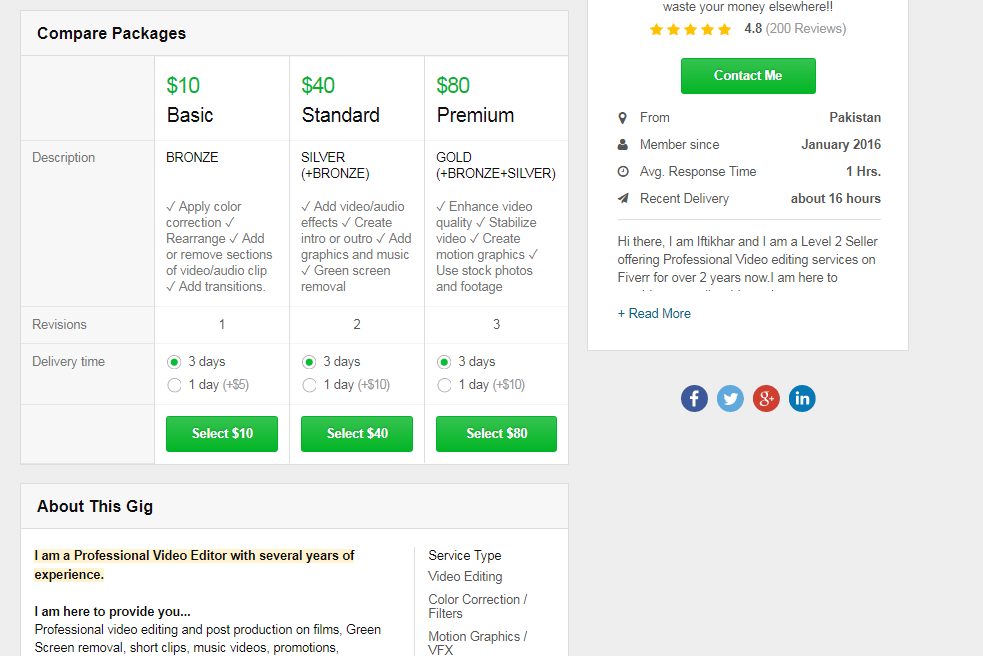
Task: Click the clock icon beside Avg. Response Time
Action: (623, 172)
